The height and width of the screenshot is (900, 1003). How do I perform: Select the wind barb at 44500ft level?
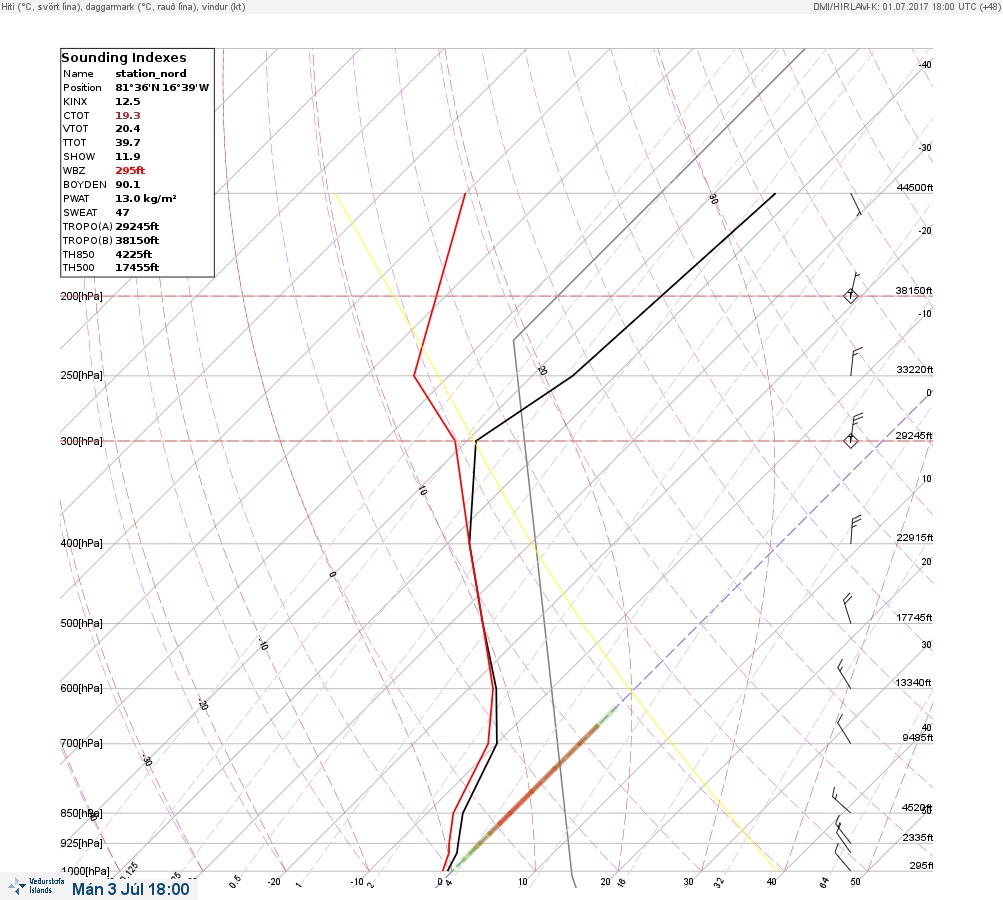[x=857, y=205]
